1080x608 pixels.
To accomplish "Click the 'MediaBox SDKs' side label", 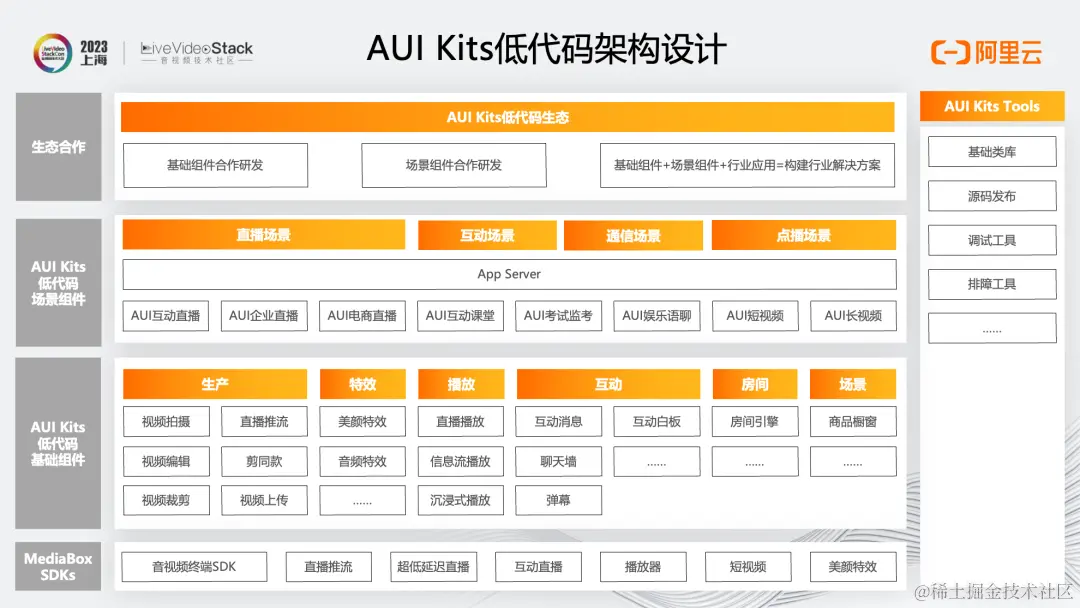I will pyautogui.click(x=59, y=567).
